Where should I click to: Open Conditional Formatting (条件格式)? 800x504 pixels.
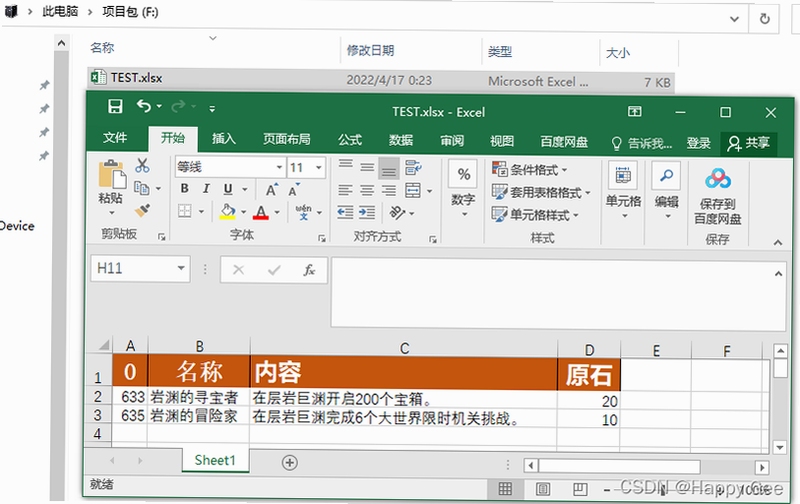[530, 169]
